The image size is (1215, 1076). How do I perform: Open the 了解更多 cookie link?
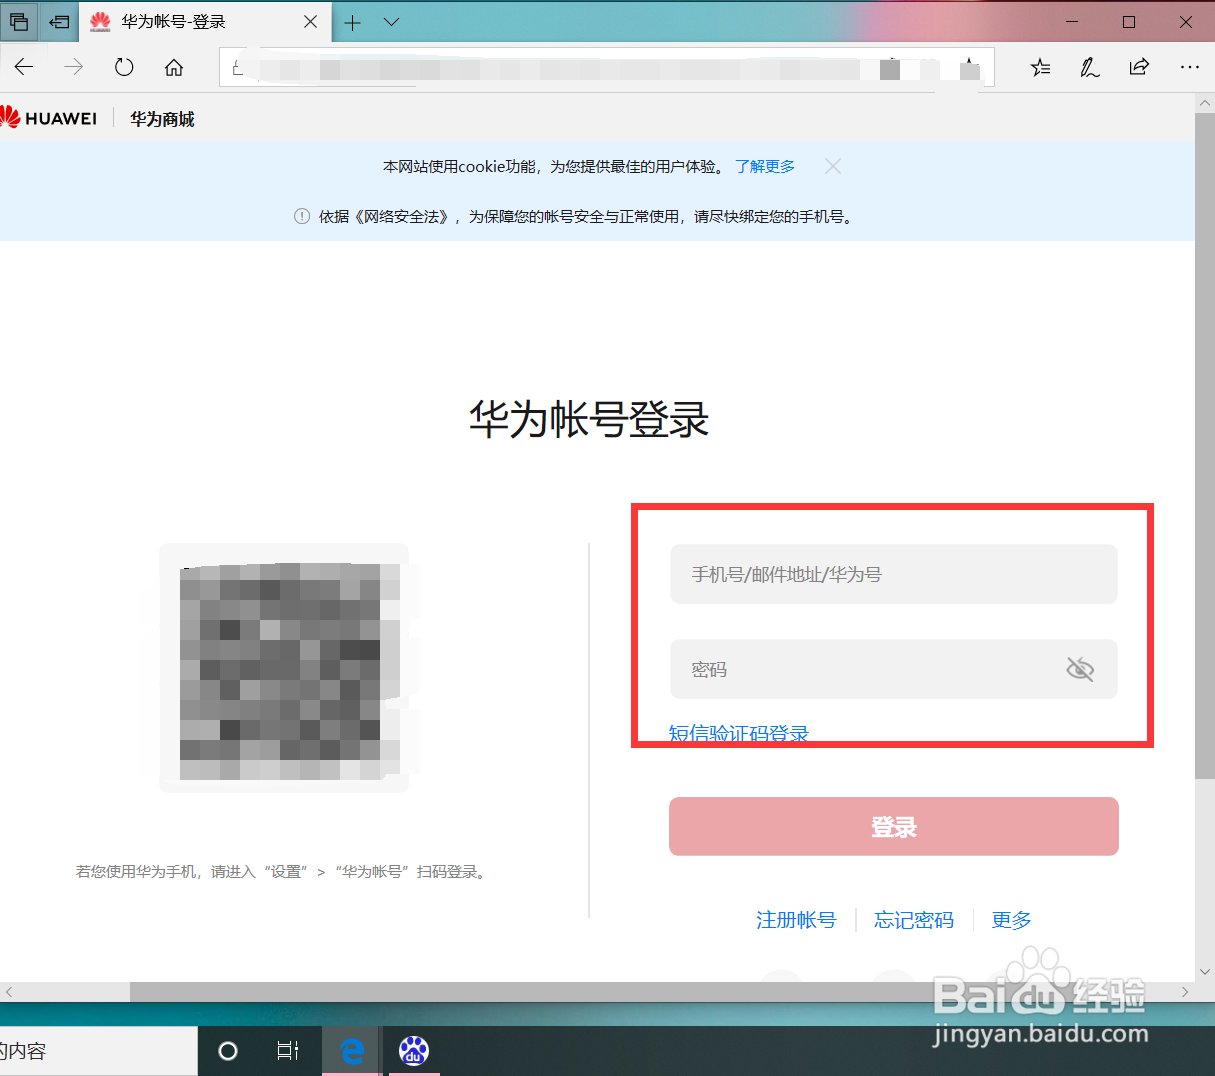(765, 166)
